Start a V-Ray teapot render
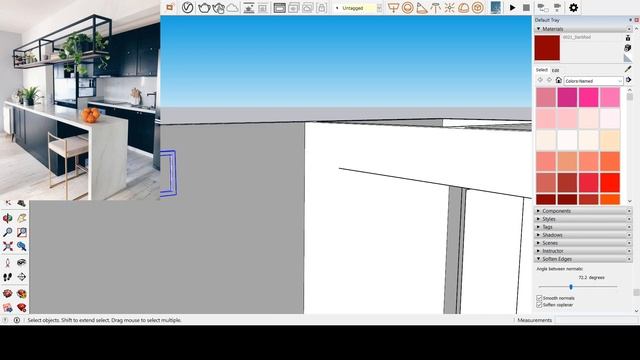This screenshot has height=360, width=640. coord(204,8)
